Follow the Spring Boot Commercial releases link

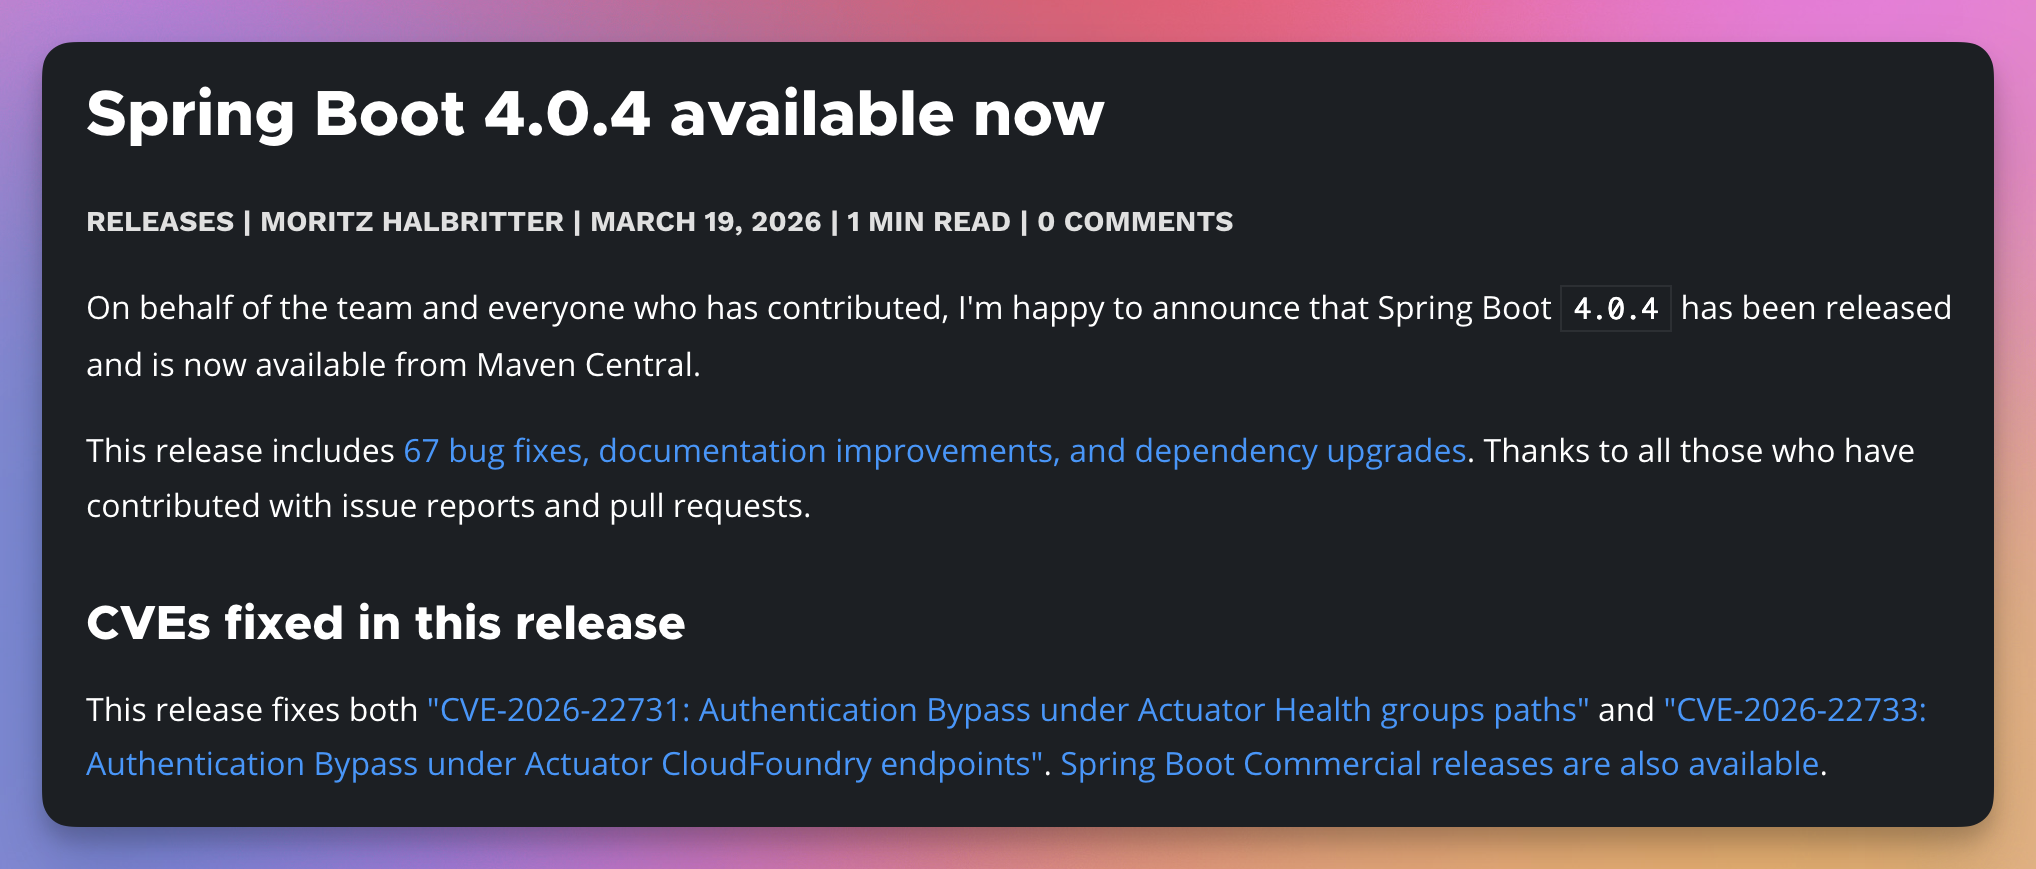pyautogui.click(x=1439, y=764)
